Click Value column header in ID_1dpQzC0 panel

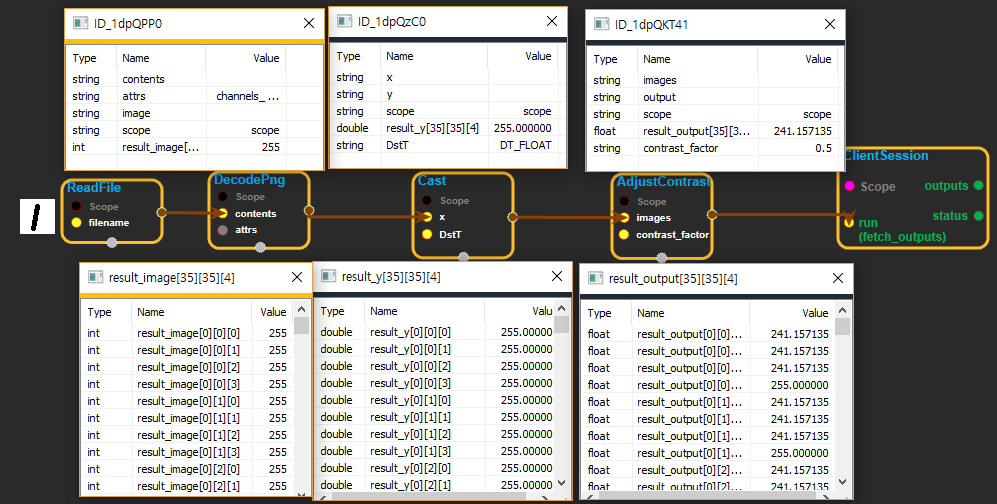538,56
